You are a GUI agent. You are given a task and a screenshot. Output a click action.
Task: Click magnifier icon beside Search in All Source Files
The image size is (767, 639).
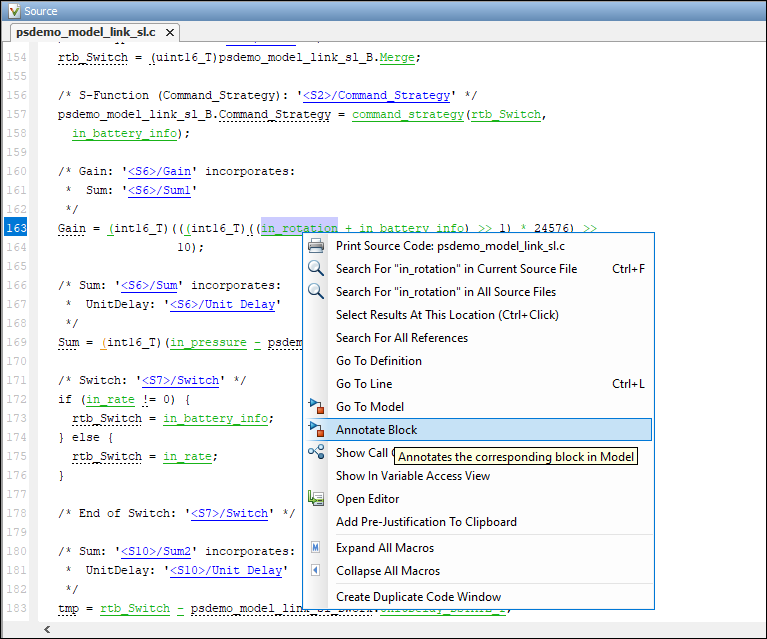tap(316, 292)
